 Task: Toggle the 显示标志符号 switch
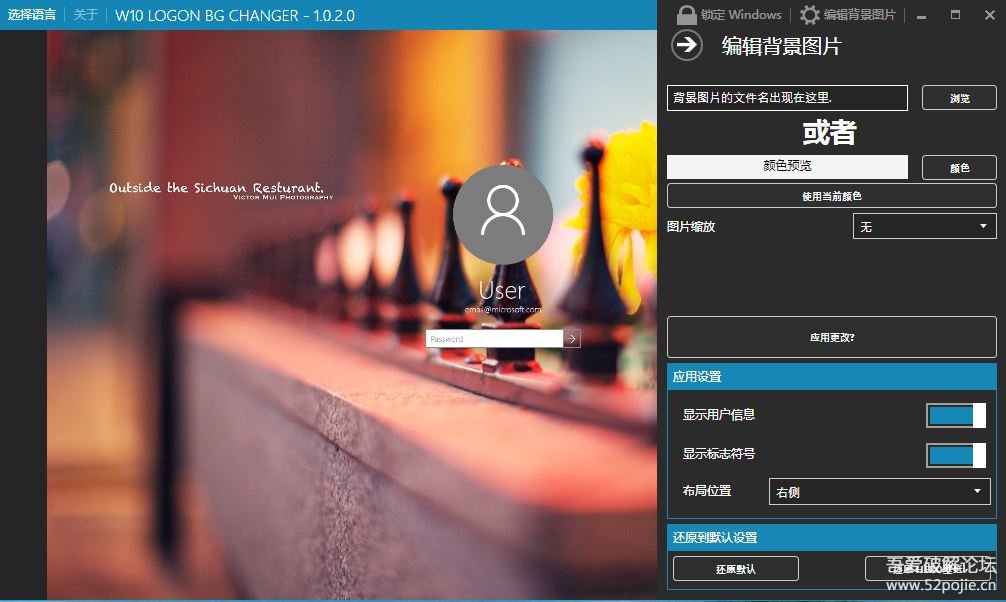(x=956, y=456)
